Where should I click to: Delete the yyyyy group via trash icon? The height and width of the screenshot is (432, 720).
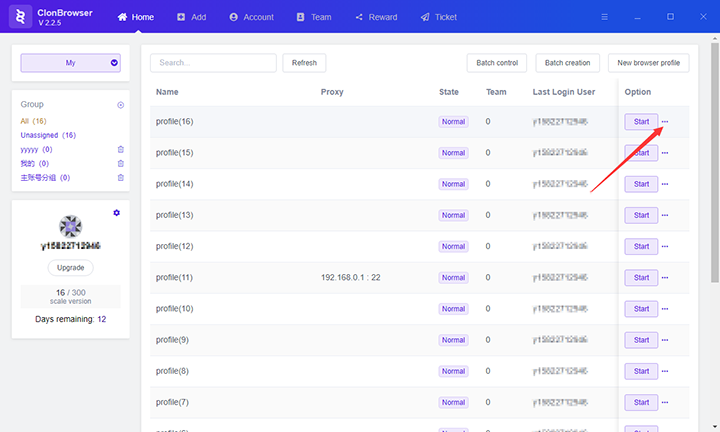pyautogui.click(x=121, y=149)
